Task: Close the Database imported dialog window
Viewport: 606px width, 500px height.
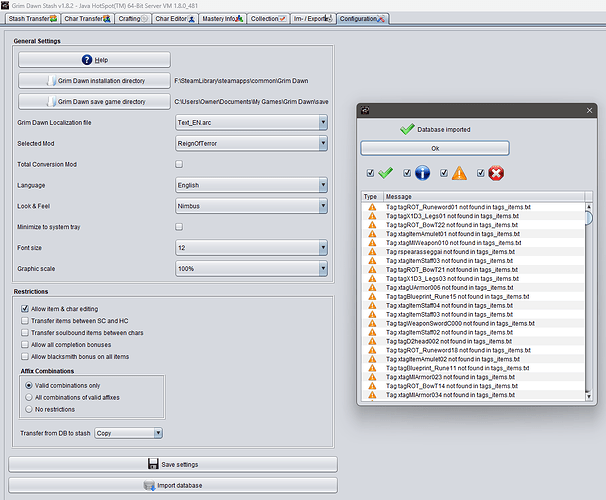Action: (x=589, y=110)
